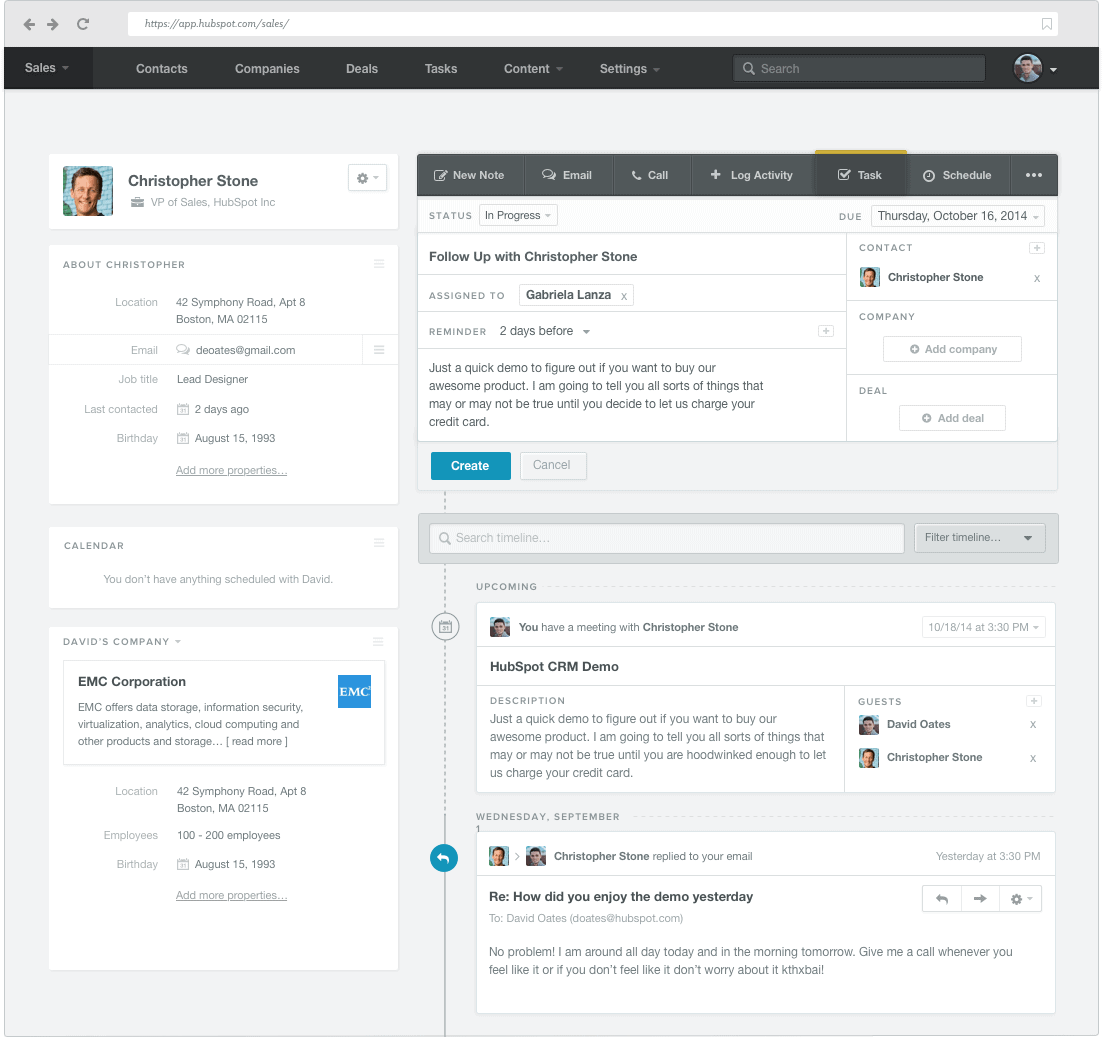
Task: Click the Create button
Action: coord(471,466)
